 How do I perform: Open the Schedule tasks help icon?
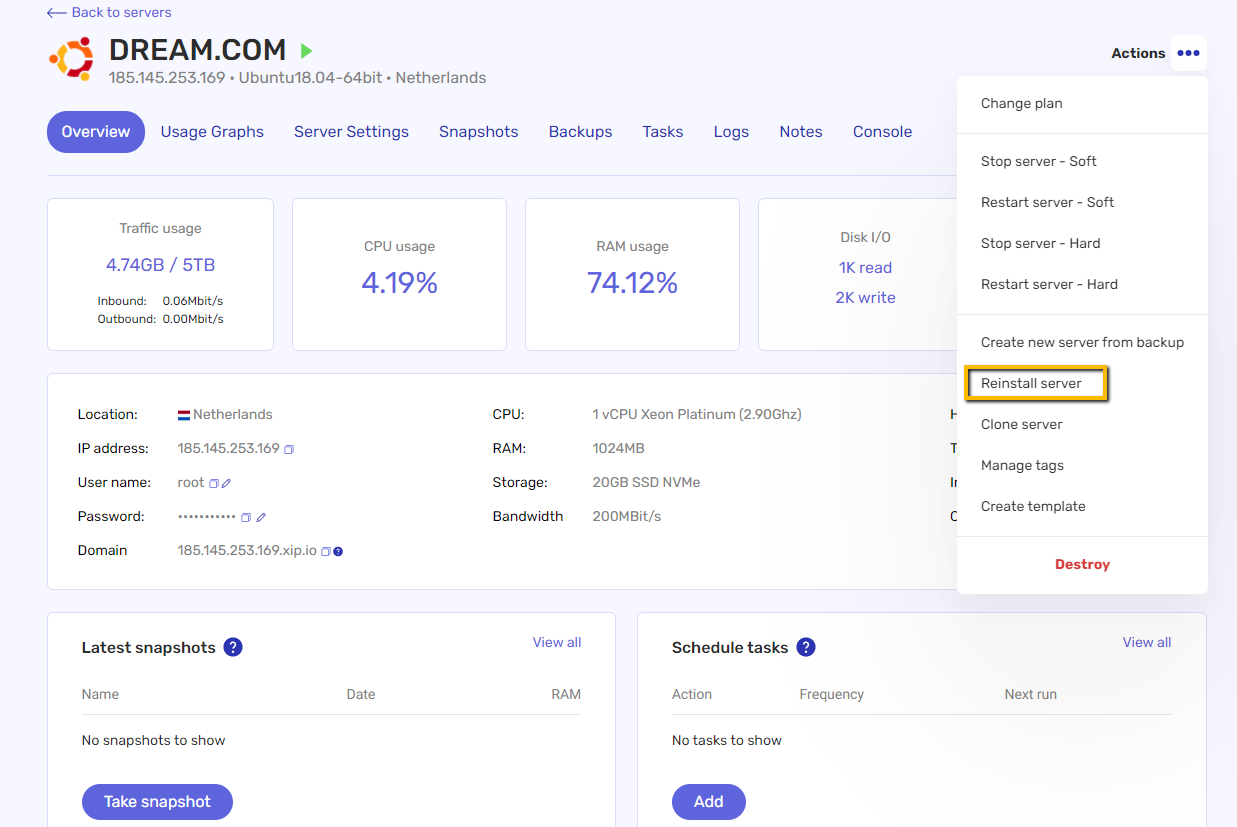click(x=806, y=647)
